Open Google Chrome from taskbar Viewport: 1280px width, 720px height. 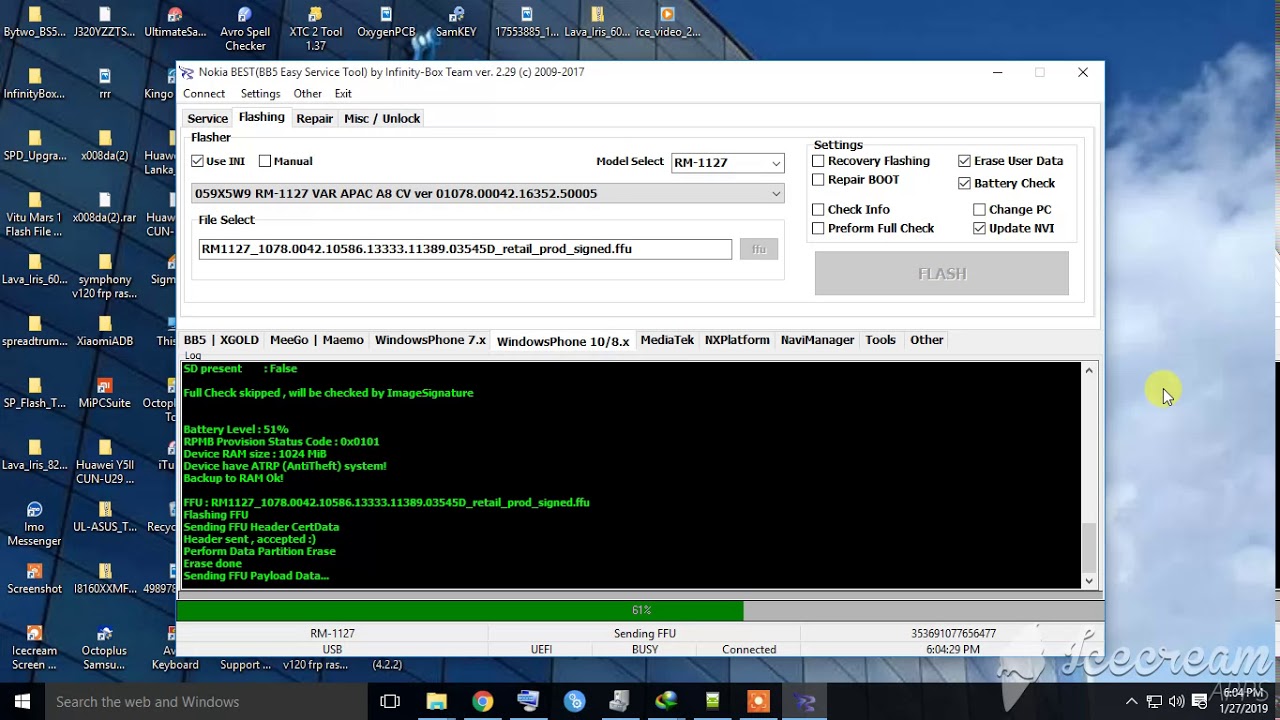tap(482, 701)
